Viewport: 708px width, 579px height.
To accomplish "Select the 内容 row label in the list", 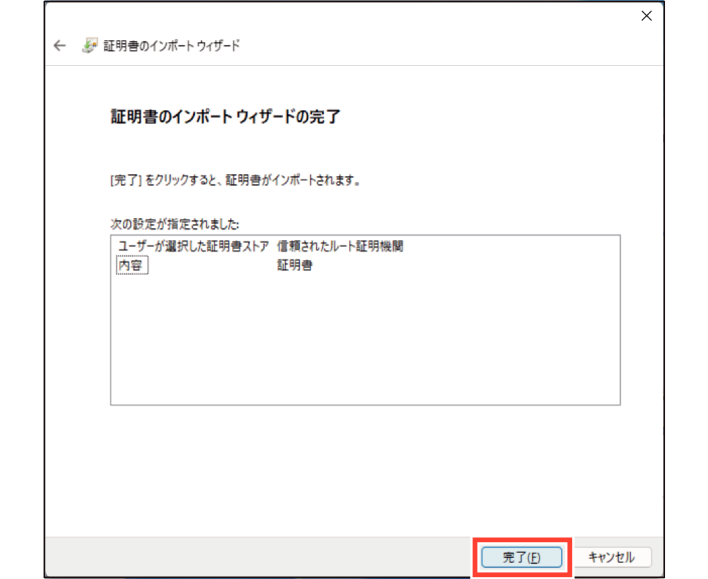I will coord(131,265).
